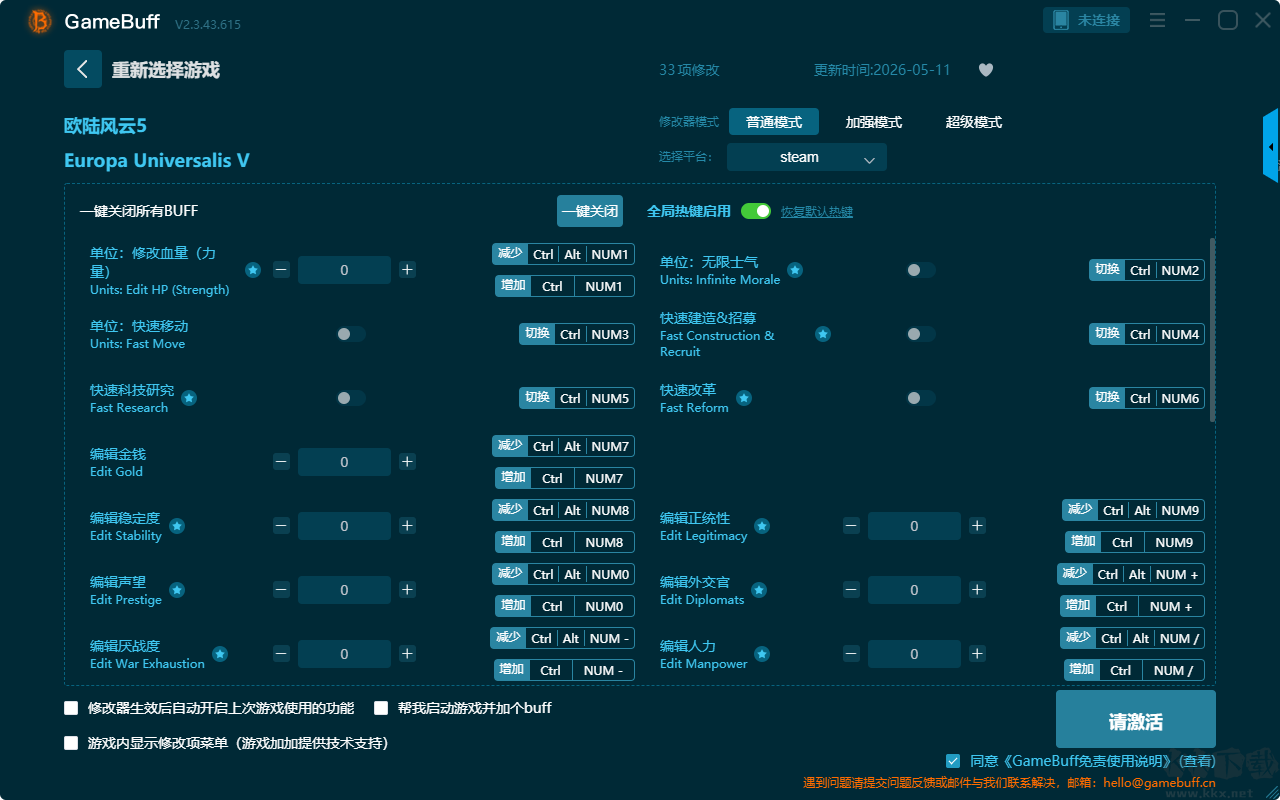Click the star beside Edit Legitimacy
Screen dimensions: 1280x800
click(762, 526)
